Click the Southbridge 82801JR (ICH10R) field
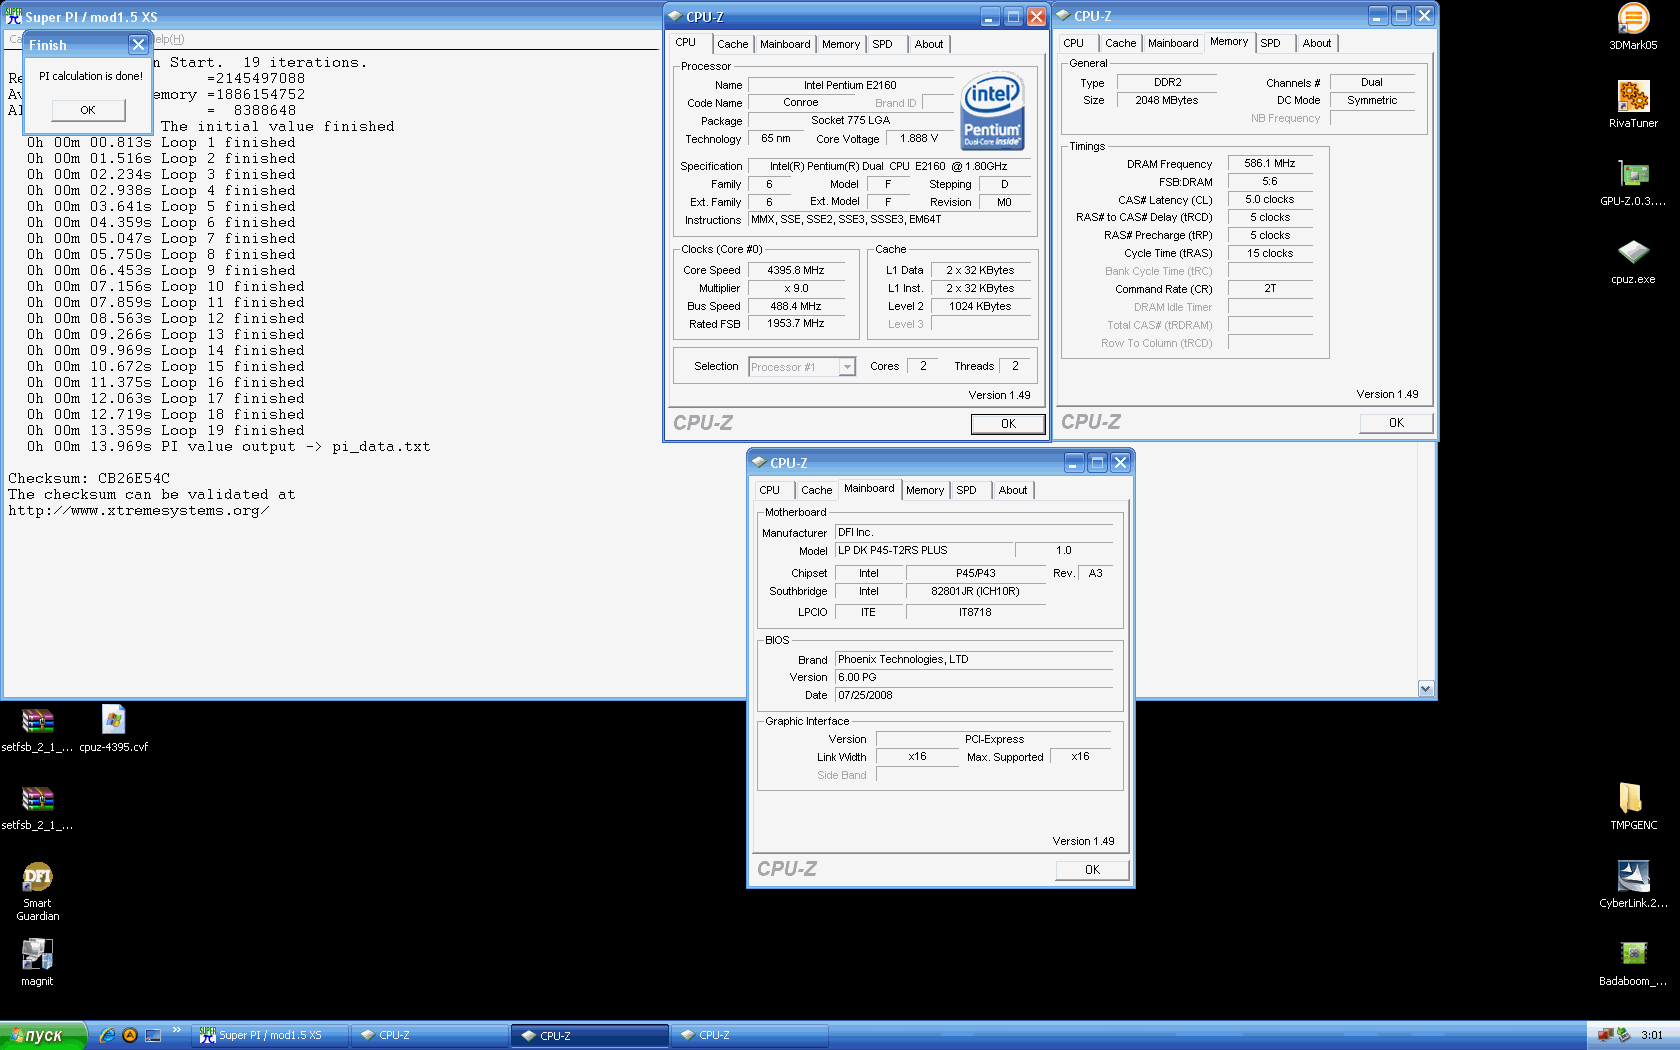 point(975,591)
